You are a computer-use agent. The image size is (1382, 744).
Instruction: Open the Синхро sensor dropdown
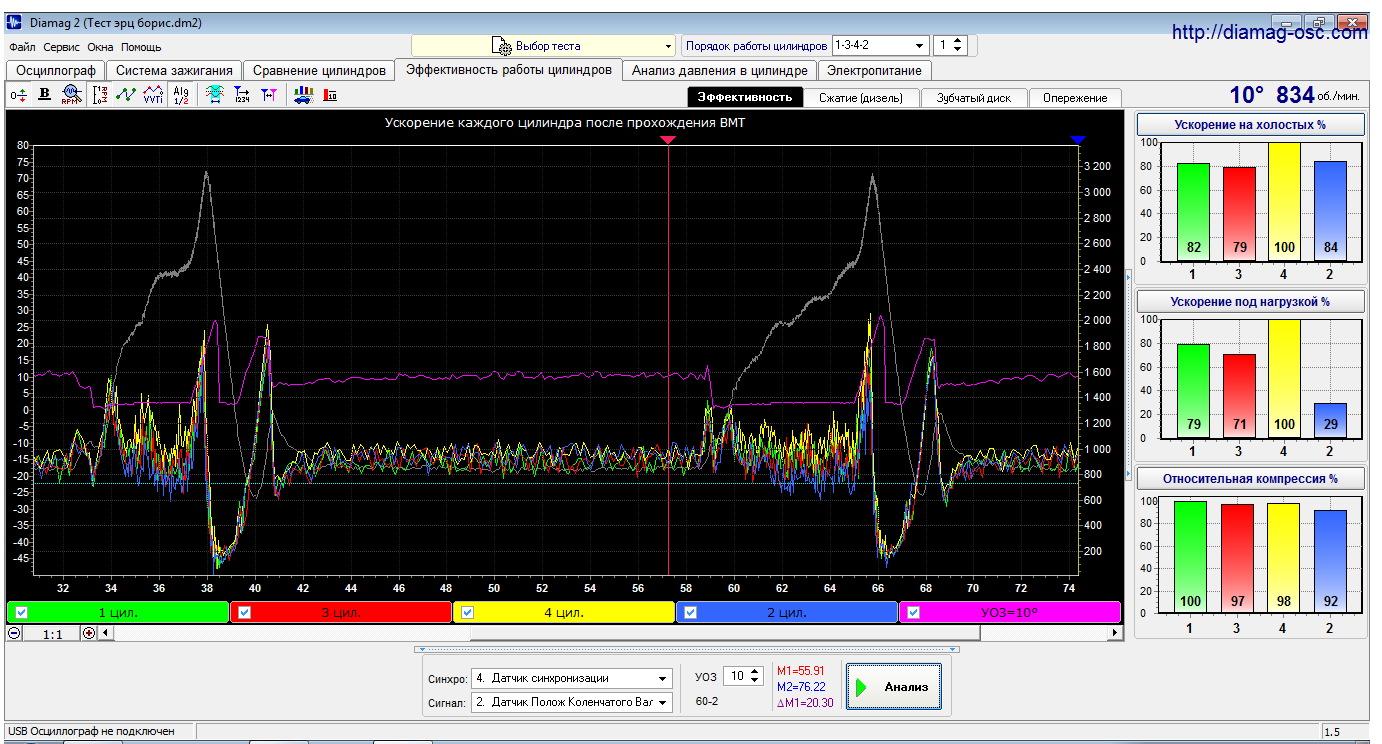pyautogui.click(x=572, y=678)
